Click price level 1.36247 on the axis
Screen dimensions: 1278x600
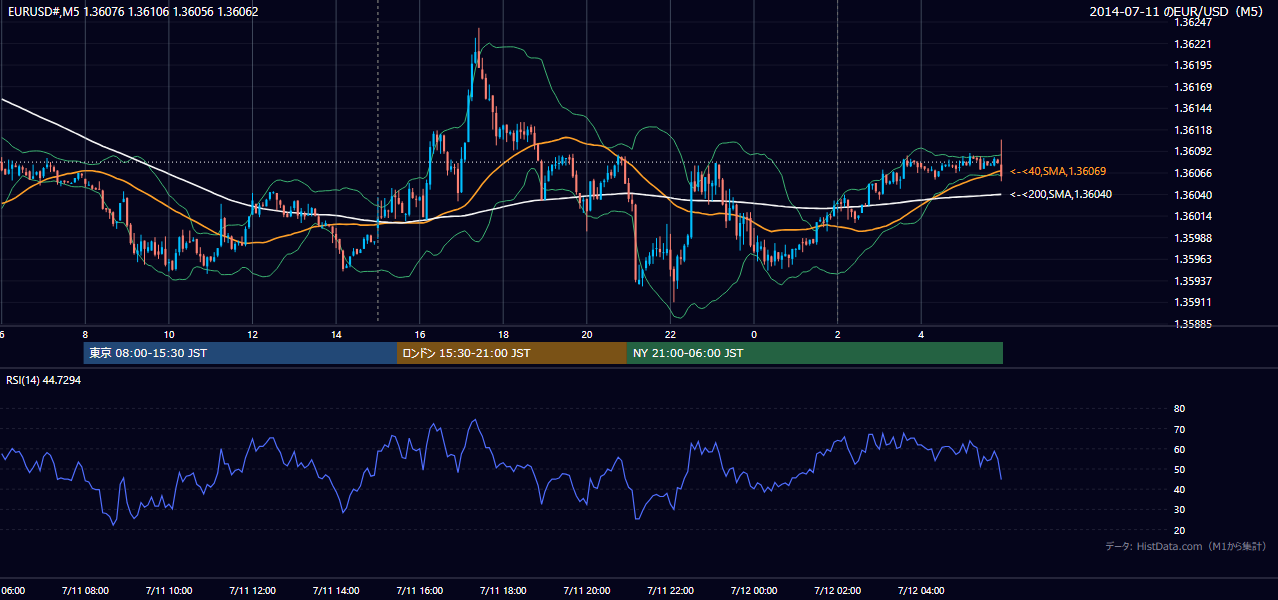[x=1193, y=22]
